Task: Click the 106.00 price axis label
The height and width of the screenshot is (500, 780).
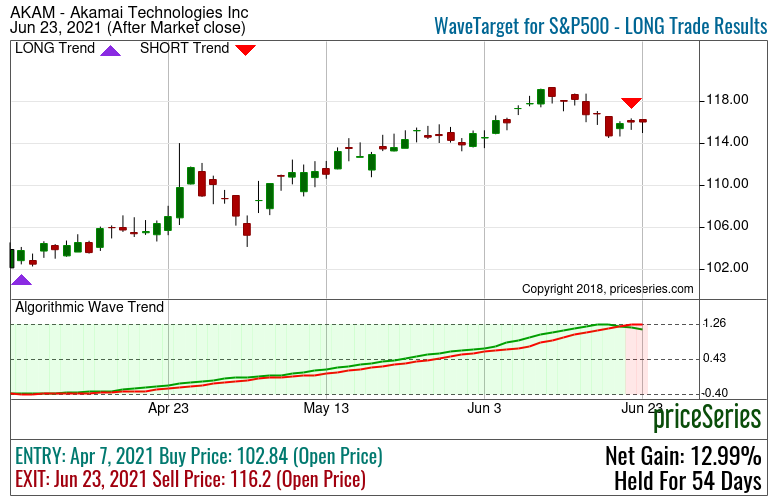Action: tap(727, 226)
